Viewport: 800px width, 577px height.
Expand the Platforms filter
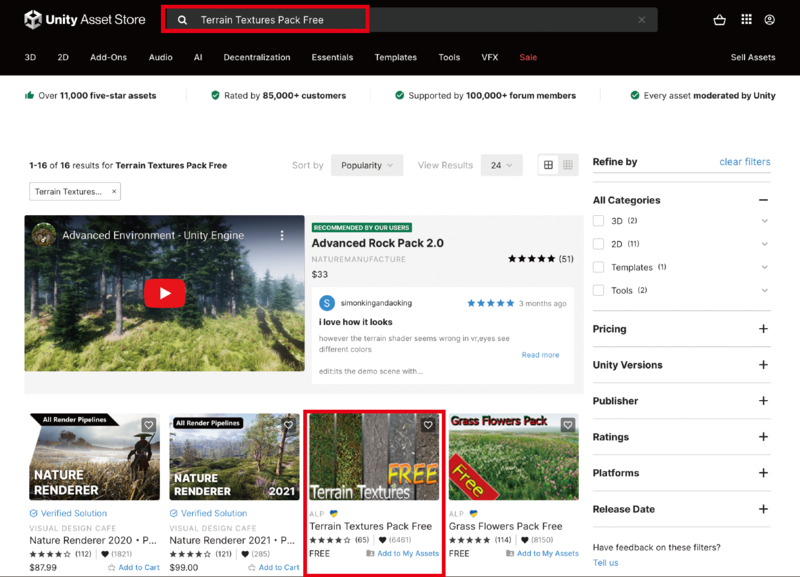(763, 473)
